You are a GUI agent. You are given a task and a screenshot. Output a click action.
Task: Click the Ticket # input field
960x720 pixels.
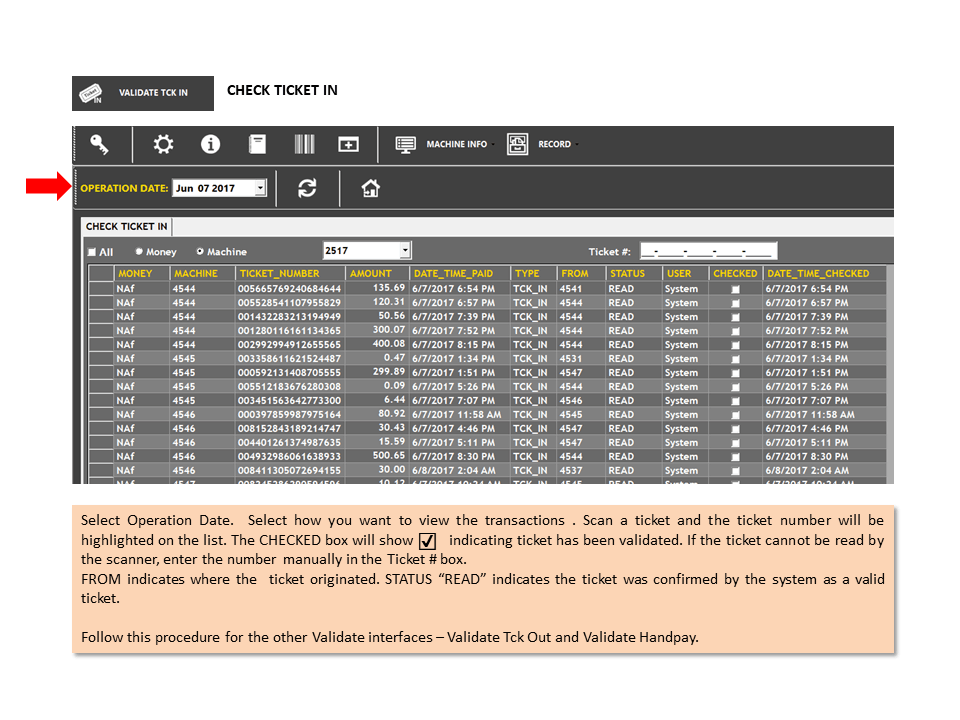coord(708,251)
